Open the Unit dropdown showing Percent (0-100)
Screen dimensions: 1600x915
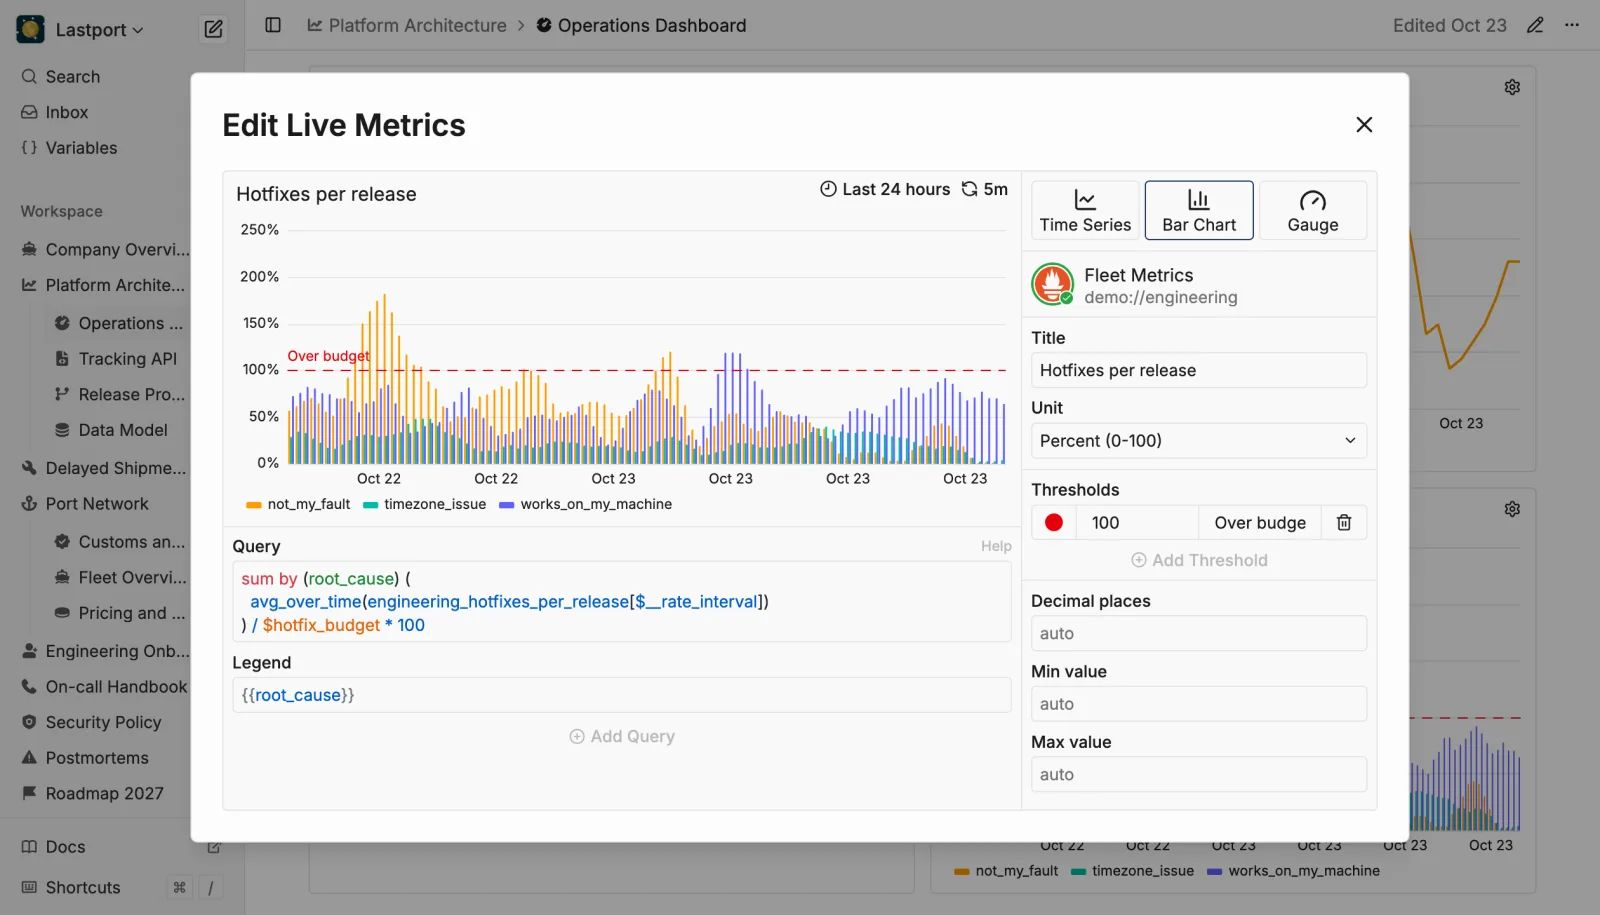[x=1199, y=441]
